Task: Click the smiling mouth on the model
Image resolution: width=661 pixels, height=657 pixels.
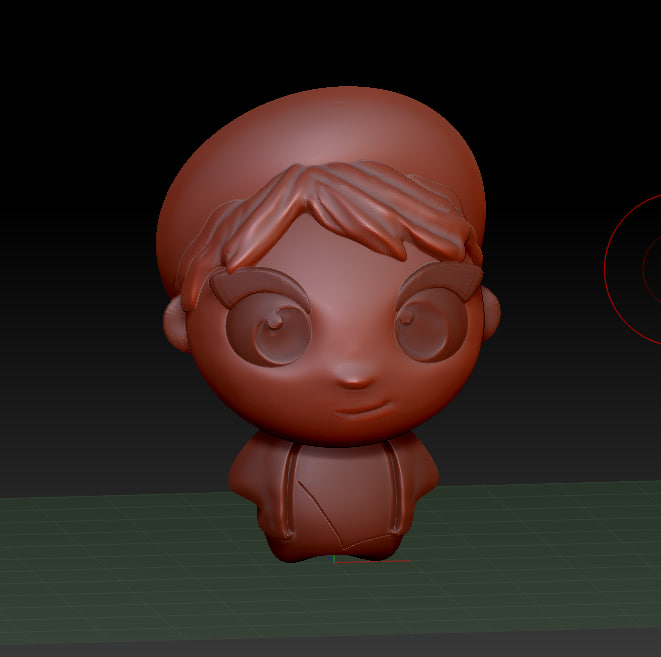Action: 363,409
